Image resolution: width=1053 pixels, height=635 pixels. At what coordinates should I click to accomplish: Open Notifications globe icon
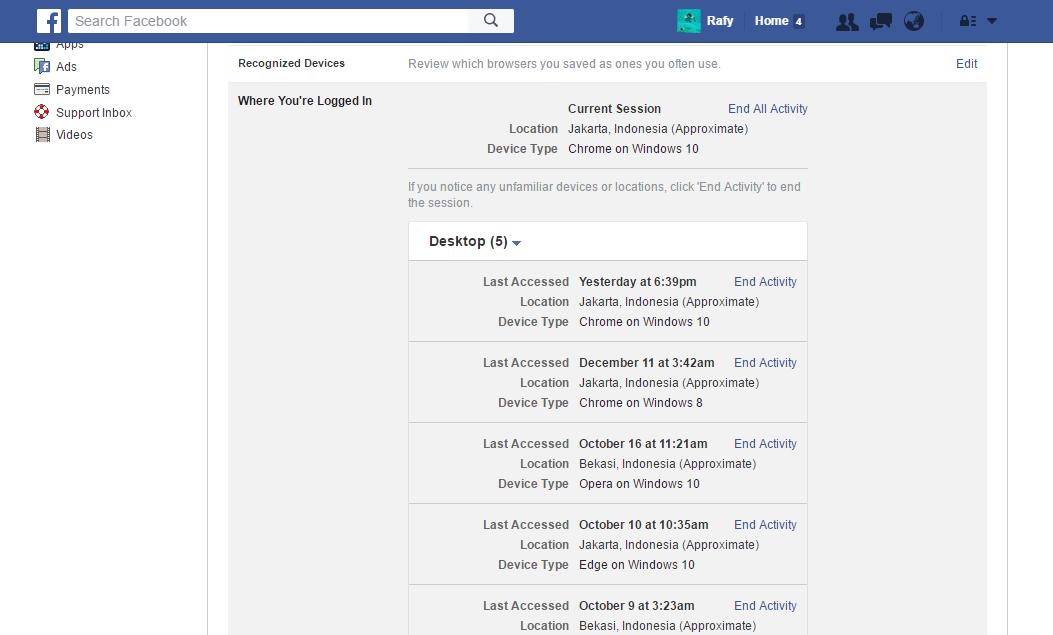[x=914, y=21]
